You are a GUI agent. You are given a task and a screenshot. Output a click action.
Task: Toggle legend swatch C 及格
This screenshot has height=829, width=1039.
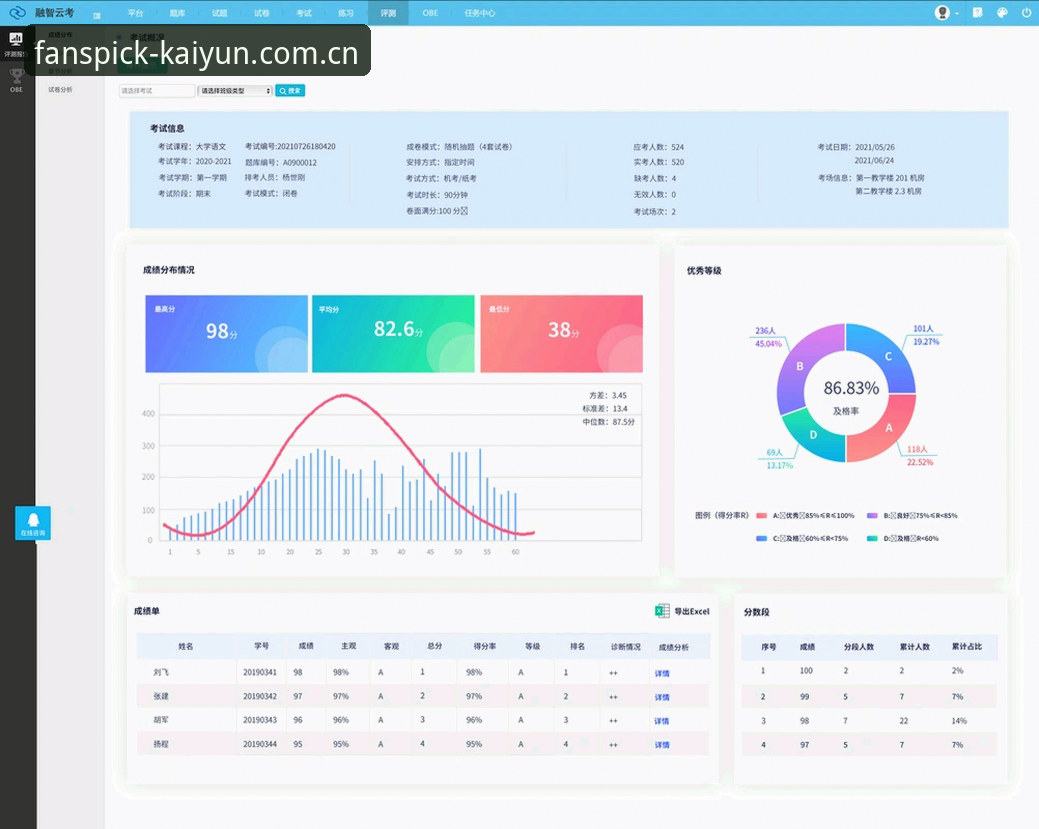click(x=761, y=539)
